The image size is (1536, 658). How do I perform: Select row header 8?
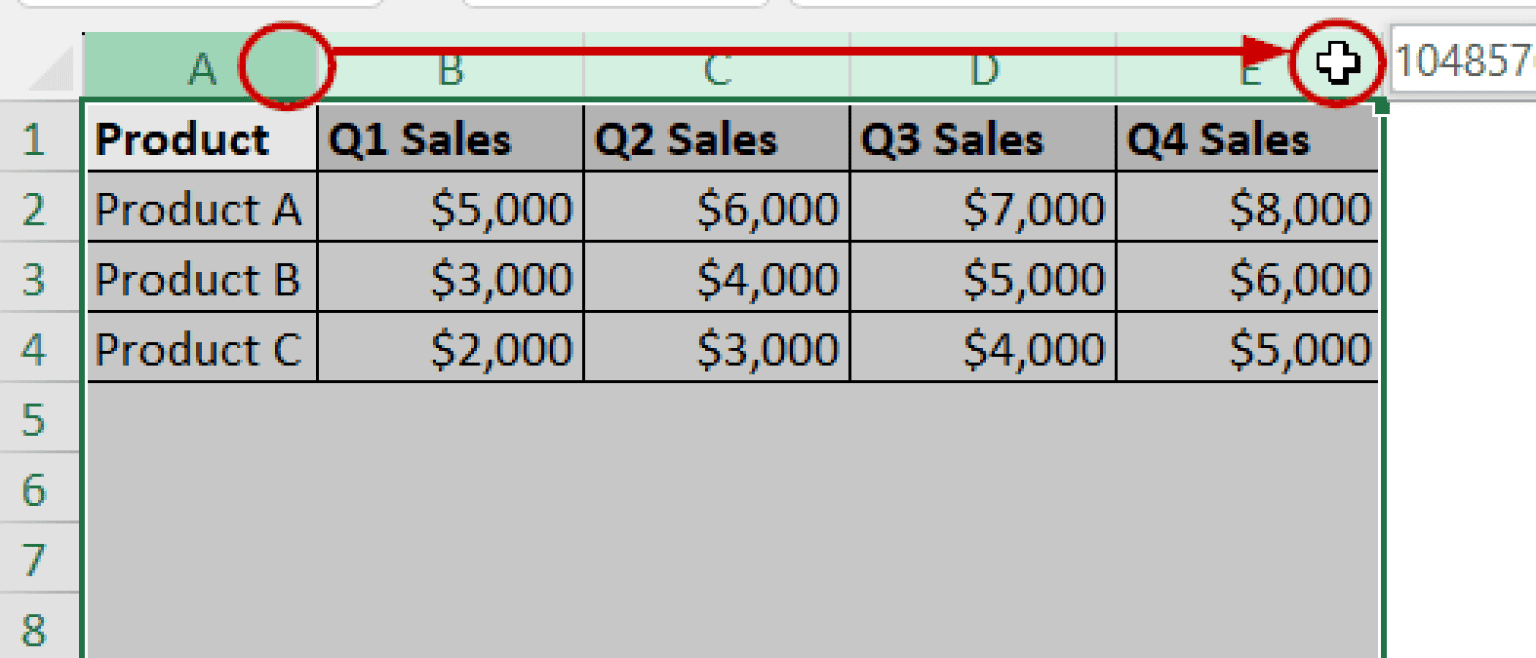pos(40,627)
